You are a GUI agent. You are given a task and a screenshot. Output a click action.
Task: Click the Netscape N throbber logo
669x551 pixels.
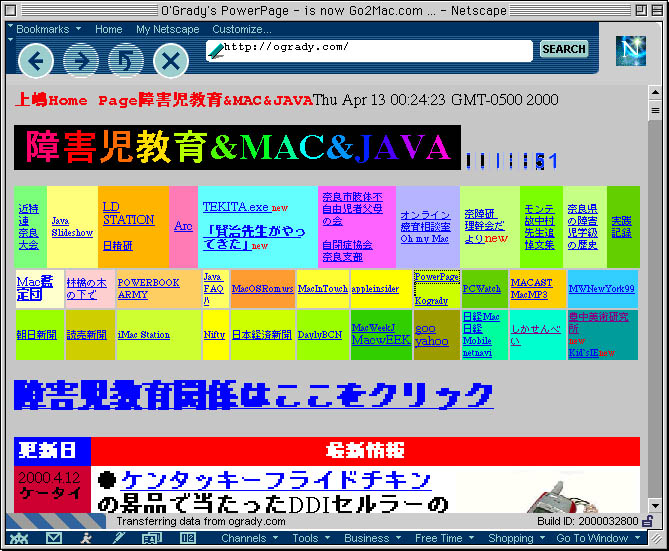631,51
